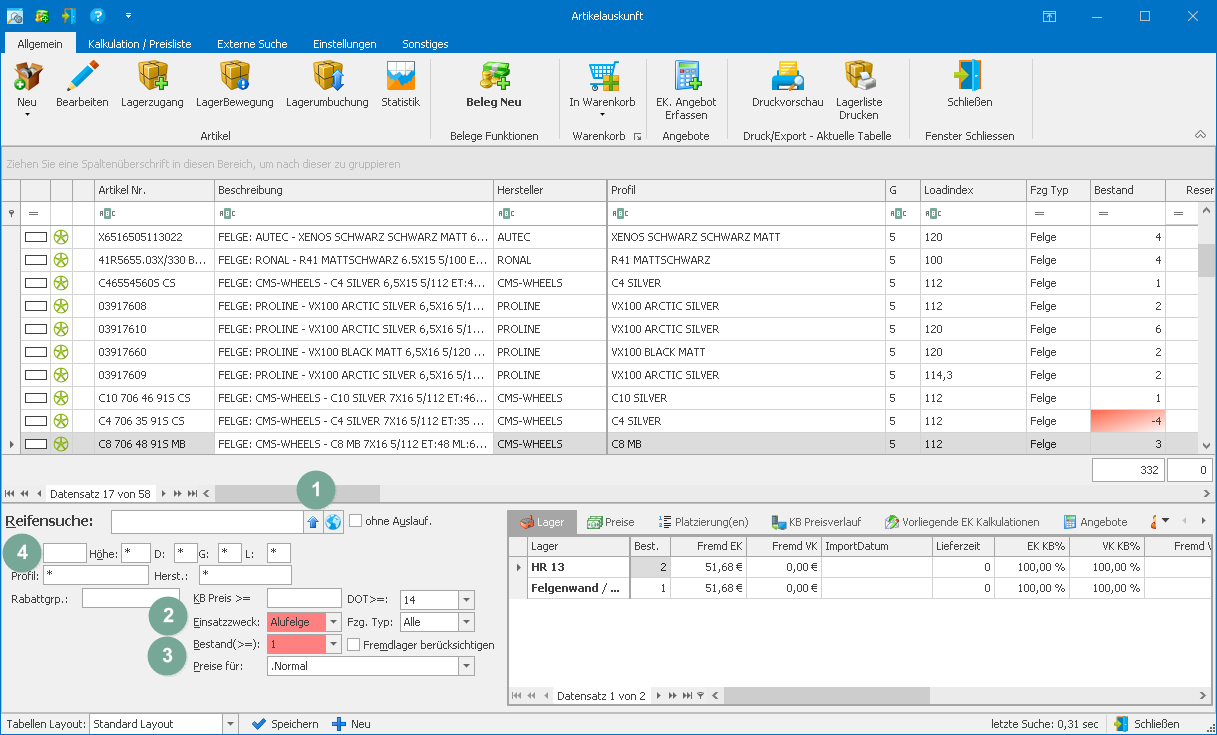Open the Druckvorschau print preview
Image resolution: width=1217 pixels, height=735 pixels.
pos(787,76)
